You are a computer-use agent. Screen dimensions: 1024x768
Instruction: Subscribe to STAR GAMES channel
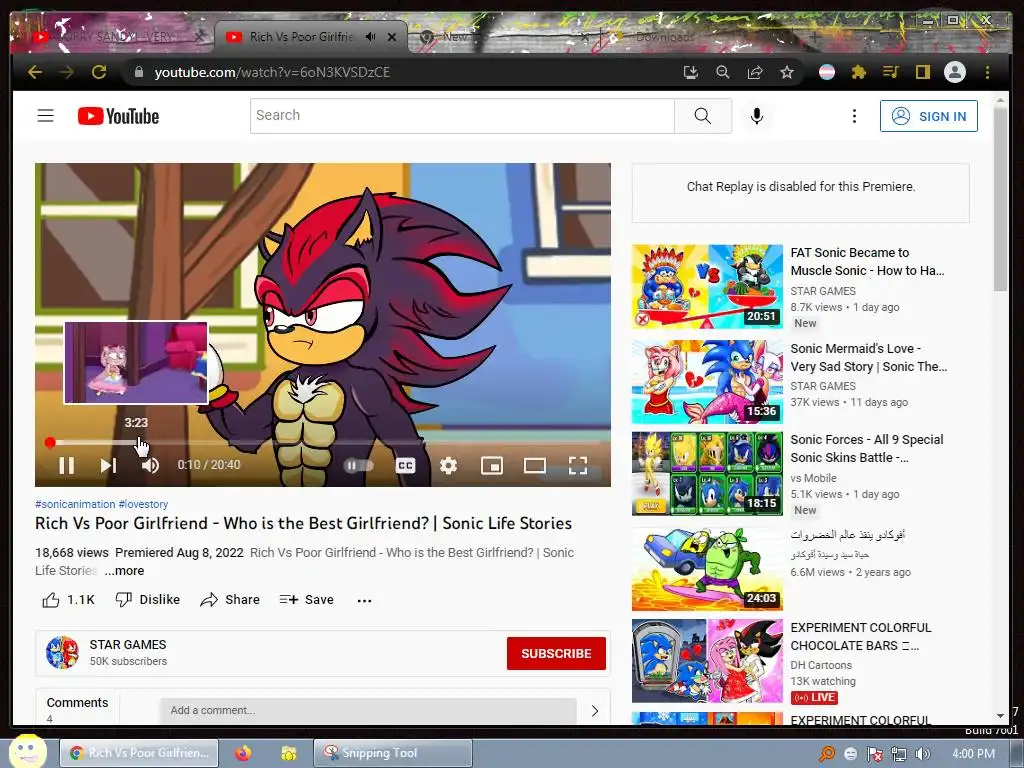click(556, 653)
